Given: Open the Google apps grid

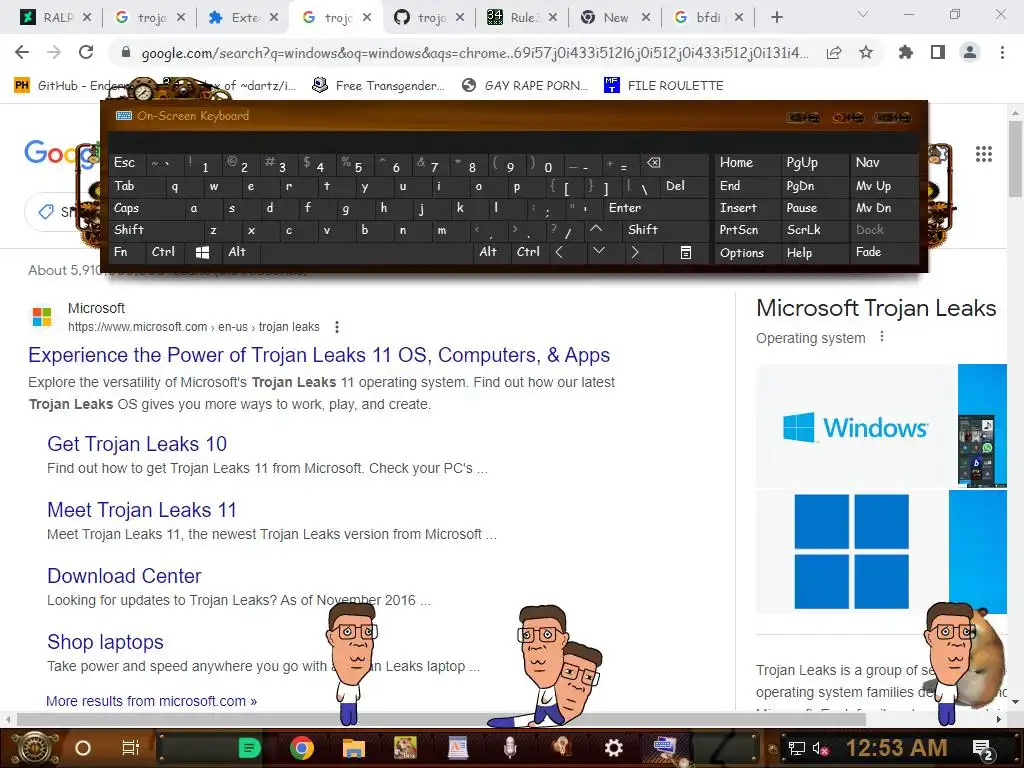Looking at the screenshot, I should 984,154.
